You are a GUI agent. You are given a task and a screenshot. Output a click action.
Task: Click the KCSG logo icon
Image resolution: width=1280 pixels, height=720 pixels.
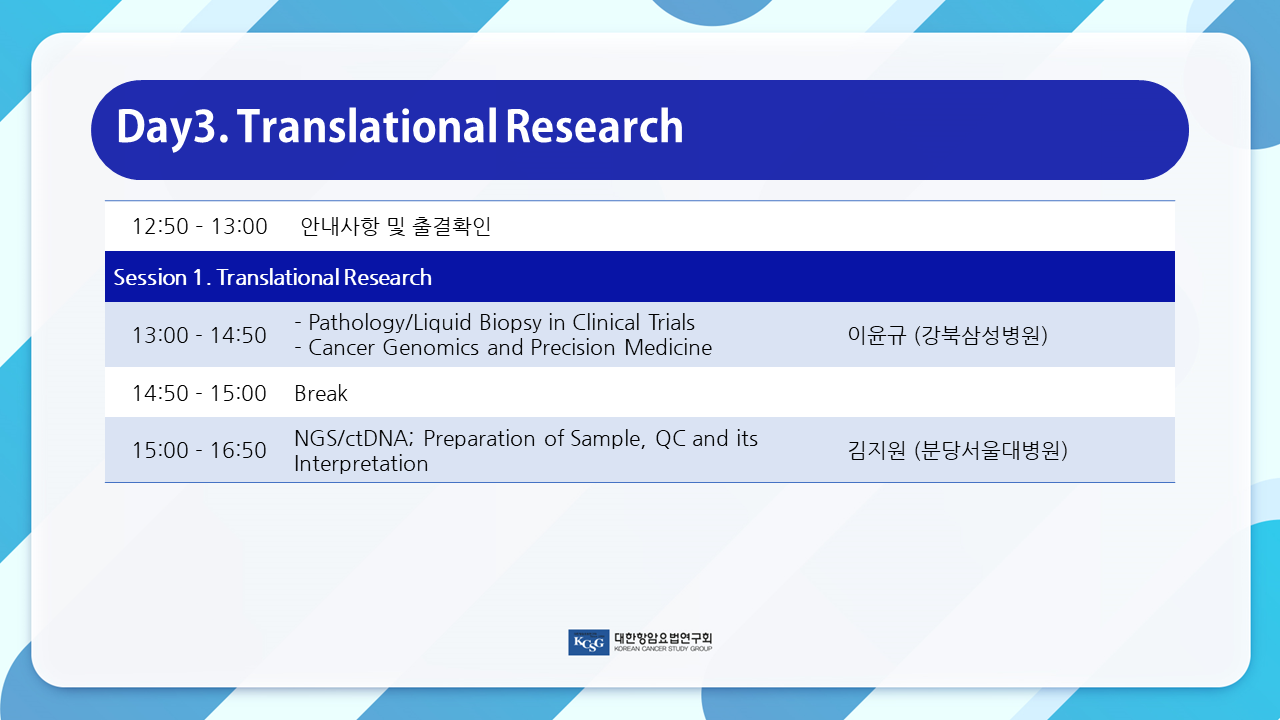click(x=588, y=642)
